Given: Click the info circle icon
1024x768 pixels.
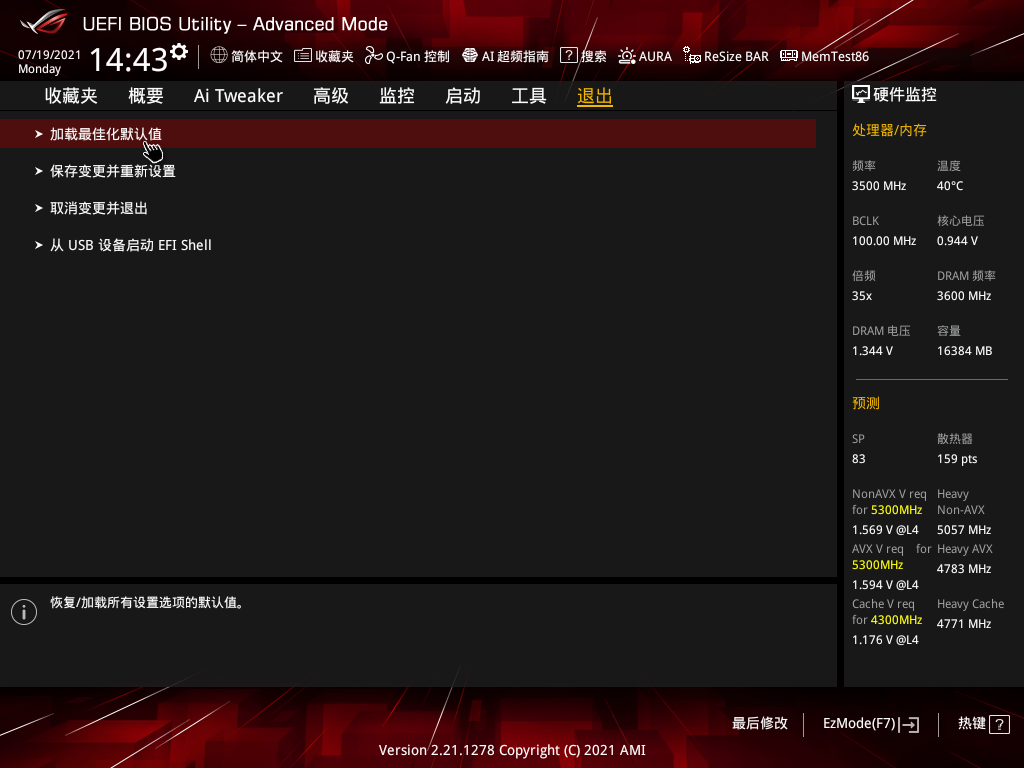Looking at the screenshot, I should [24, 612].
